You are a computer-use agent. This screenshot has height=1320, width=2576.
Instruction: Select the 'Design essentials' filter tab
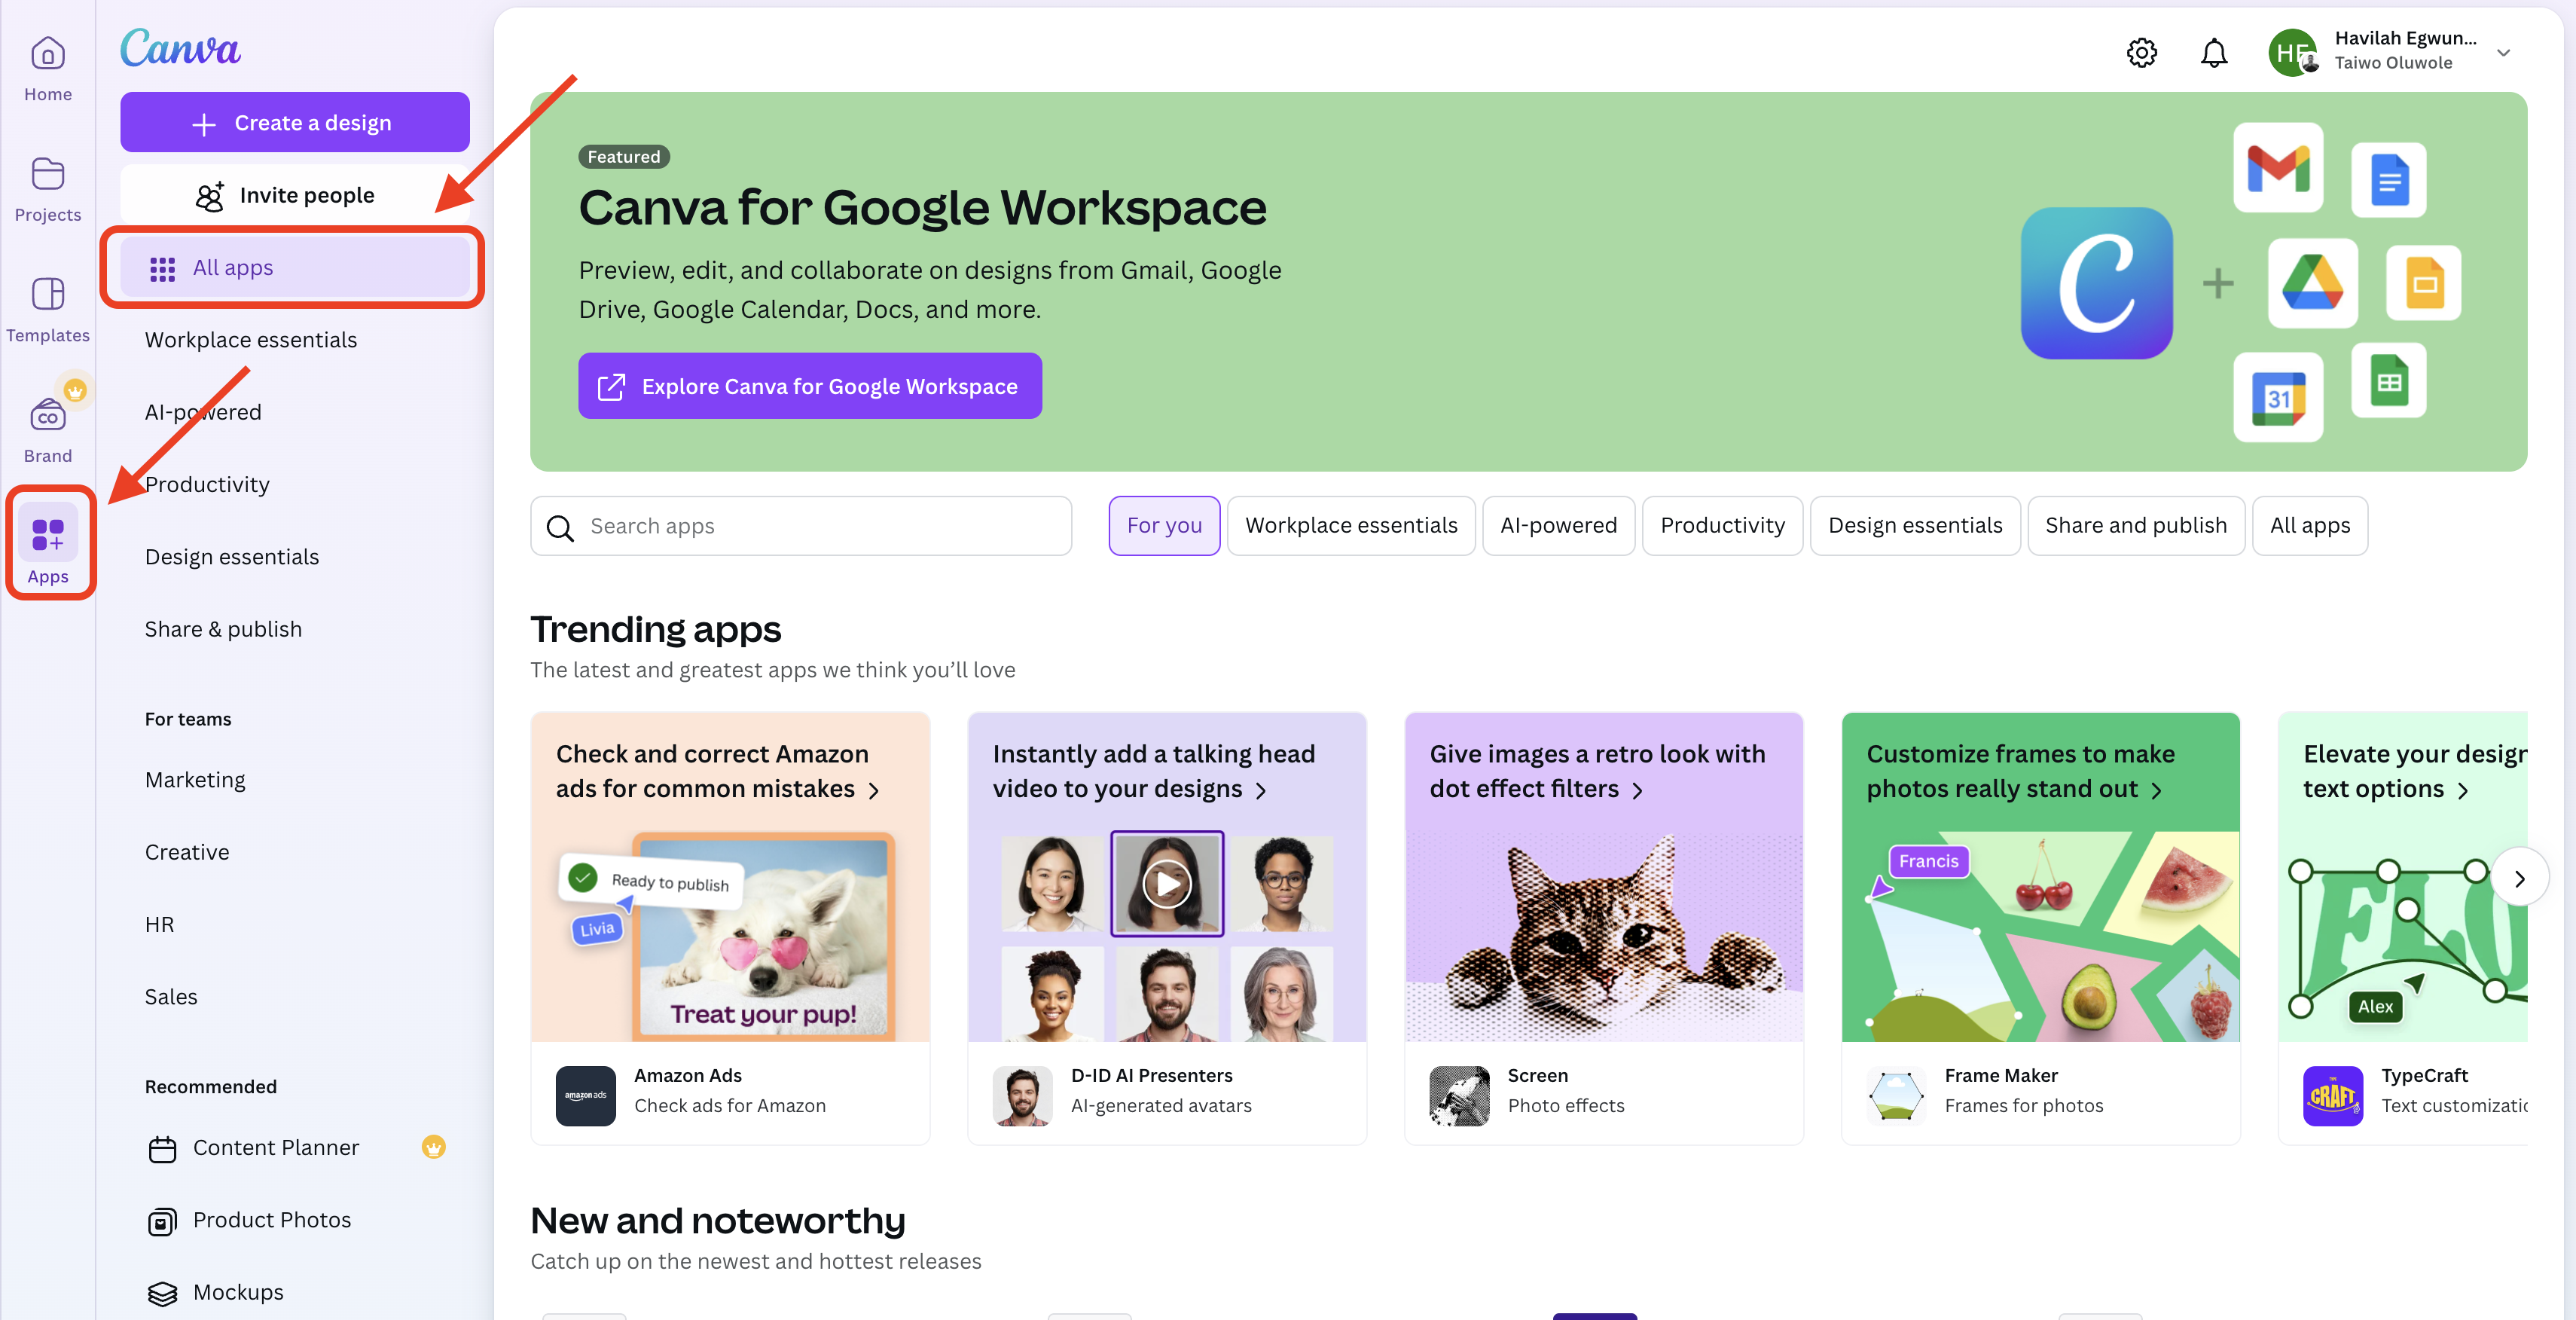[1915, 524]
